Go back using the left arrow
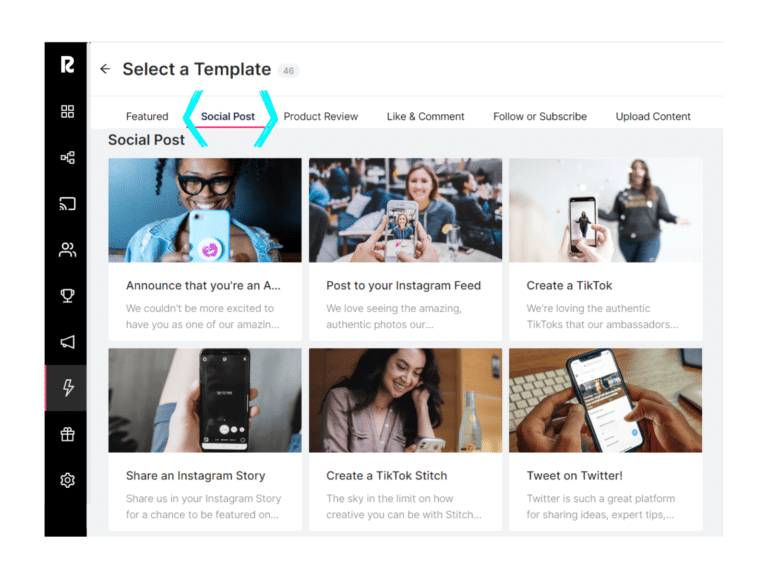 (105, 69)
